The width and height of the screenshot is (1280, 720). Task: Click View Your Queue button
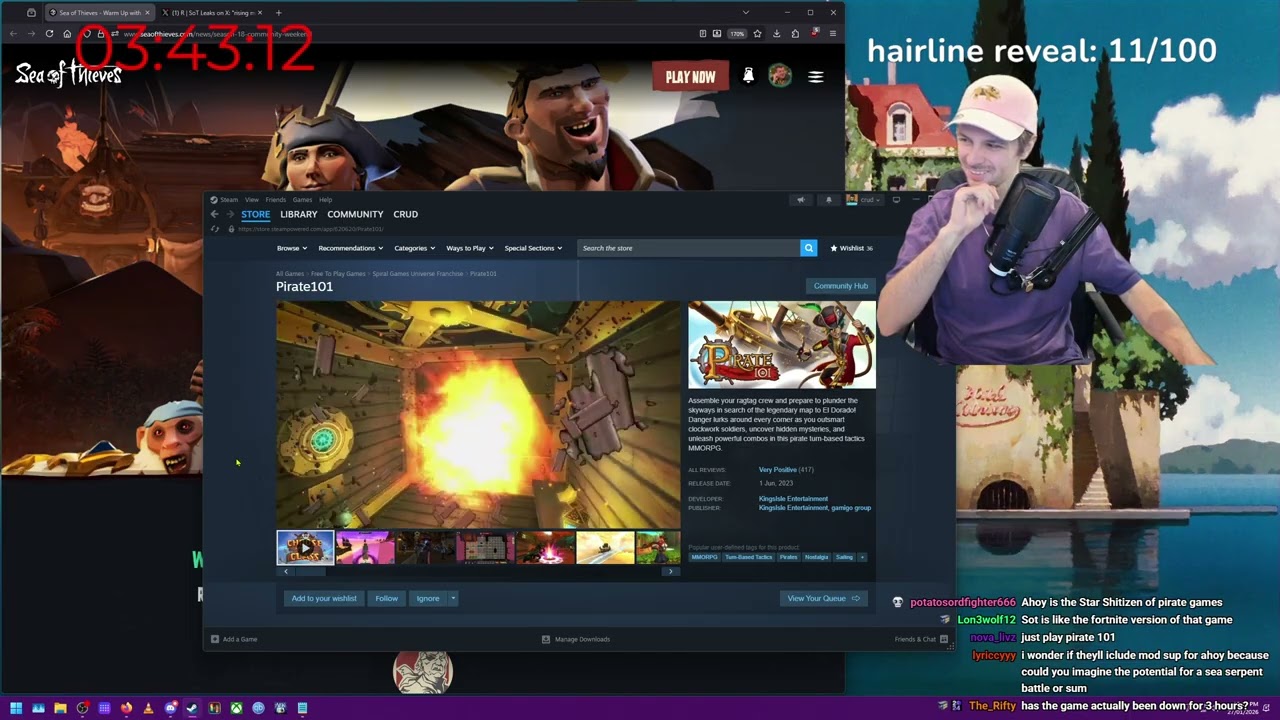[x=823, y=598]
